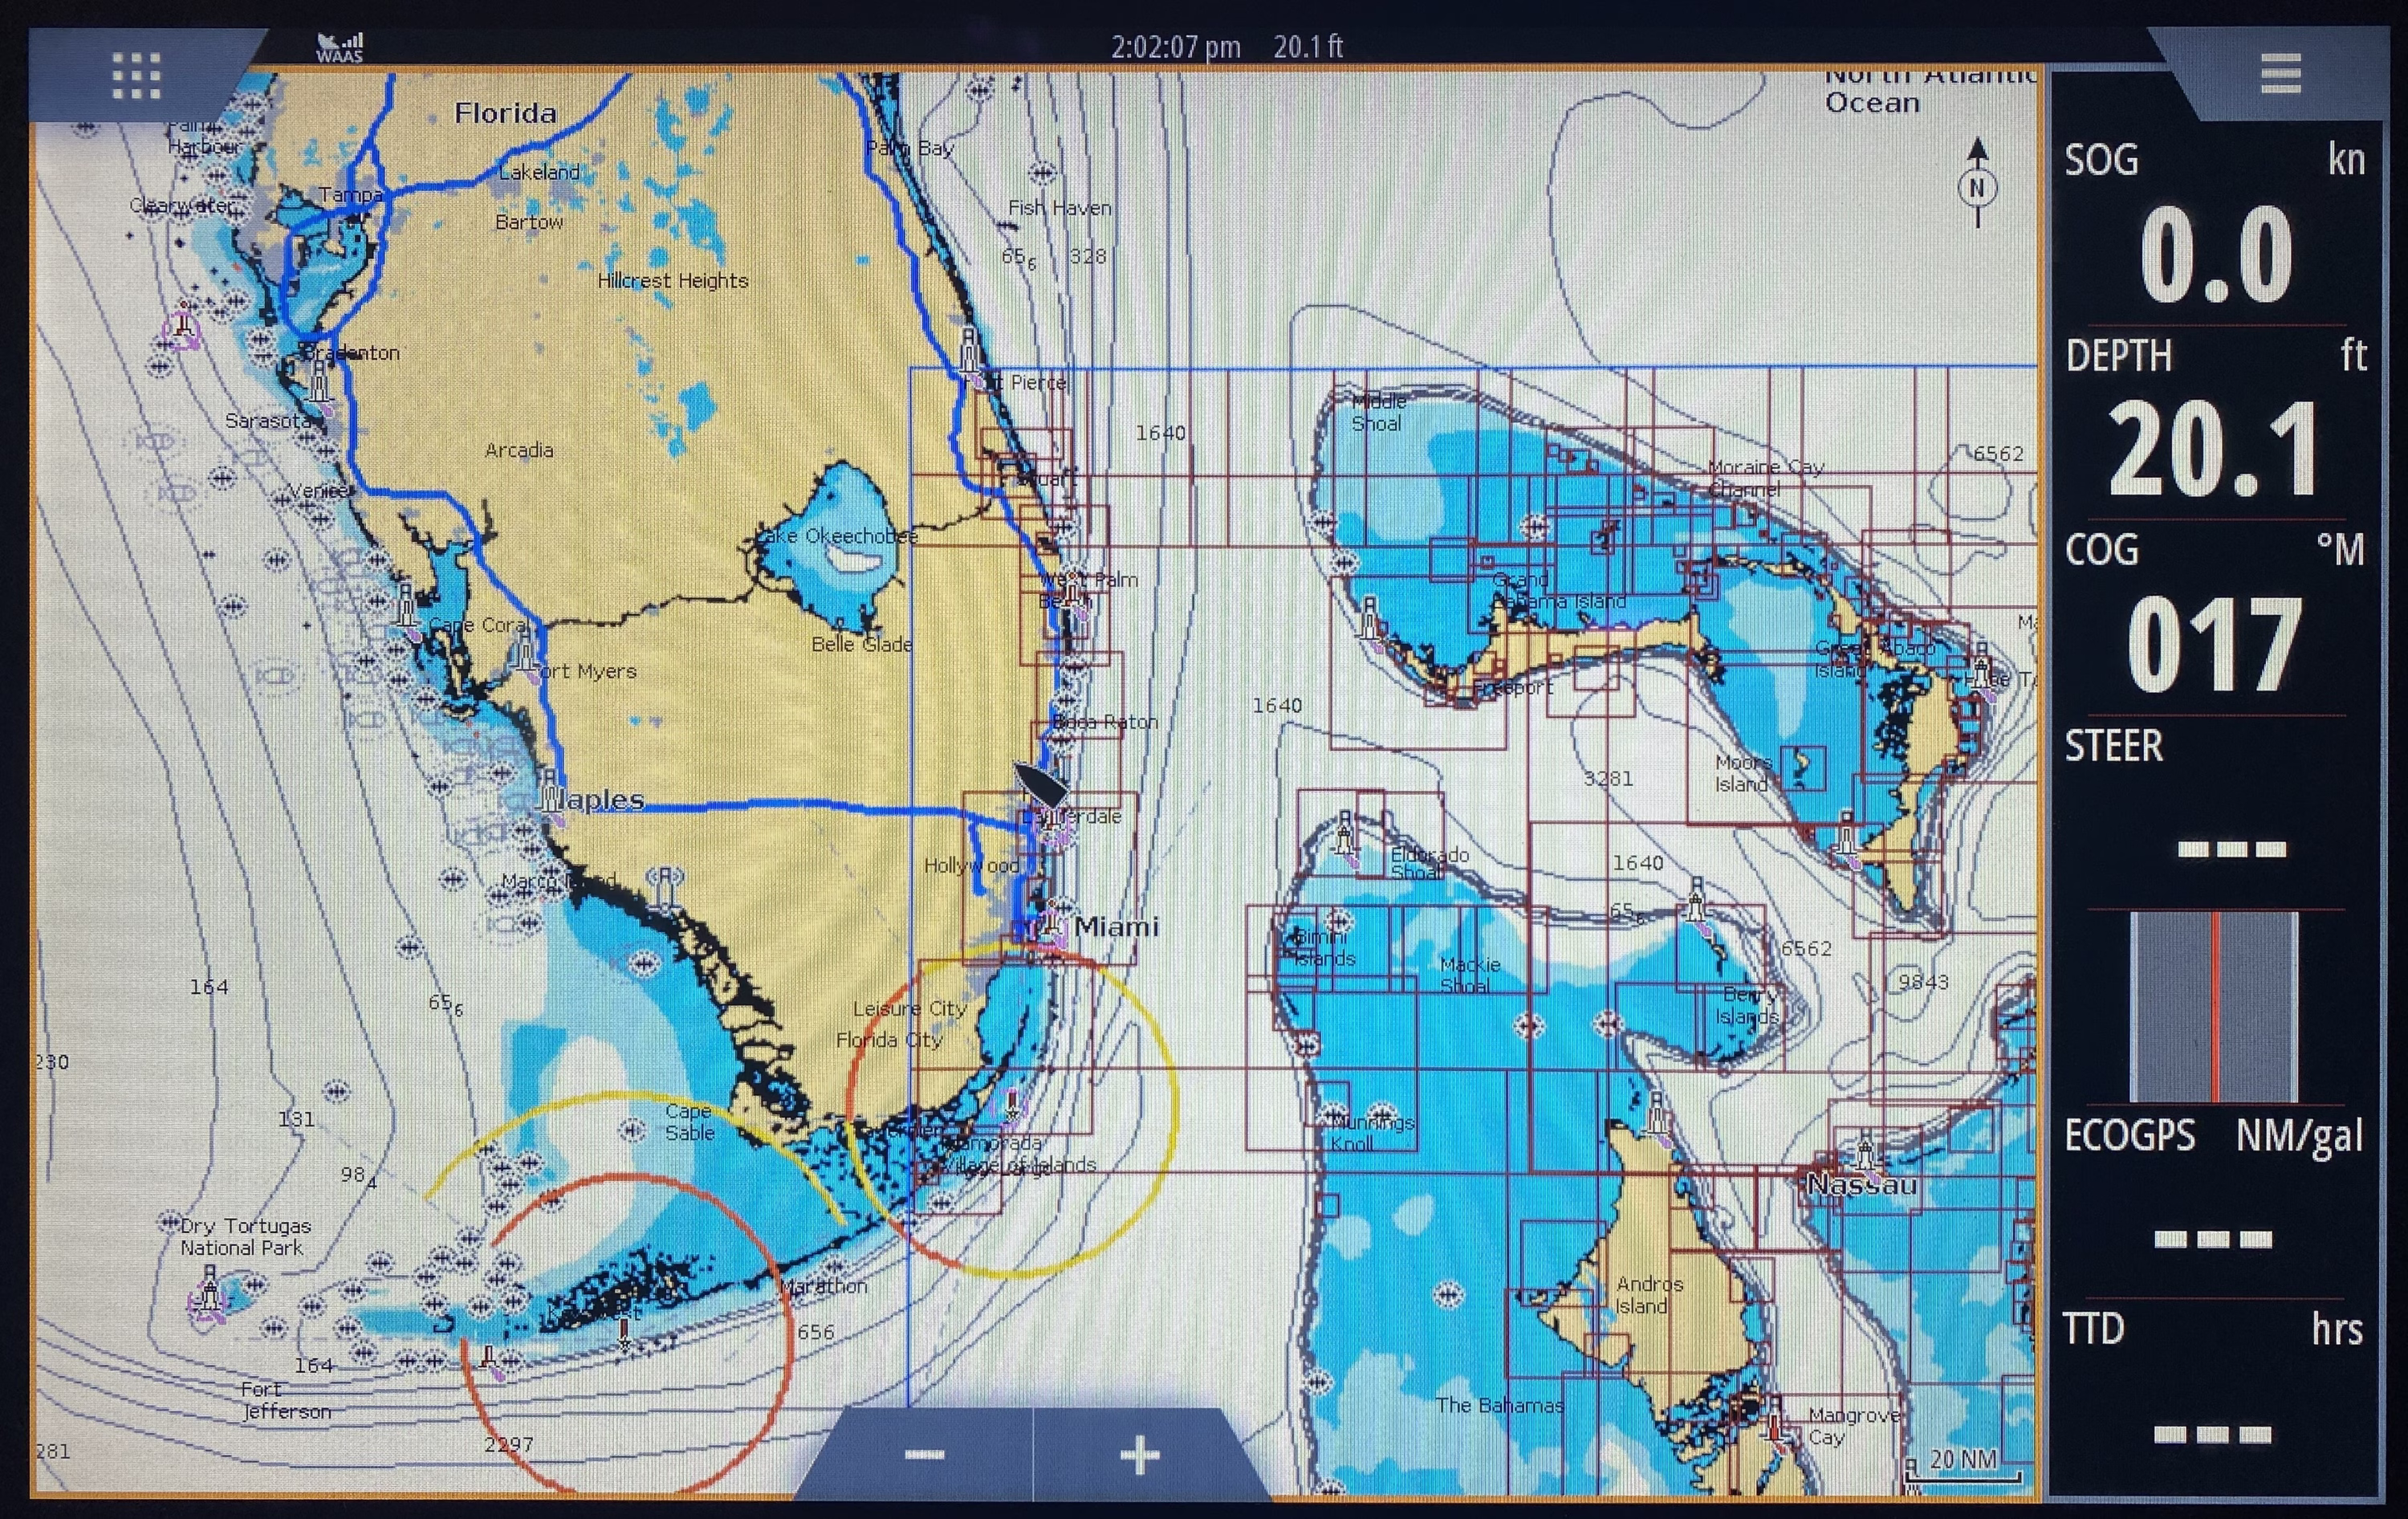Tap the lighthouse icon near Bradenton
The height and width of the screenshot is (1519, 2408).
[319, 381]
